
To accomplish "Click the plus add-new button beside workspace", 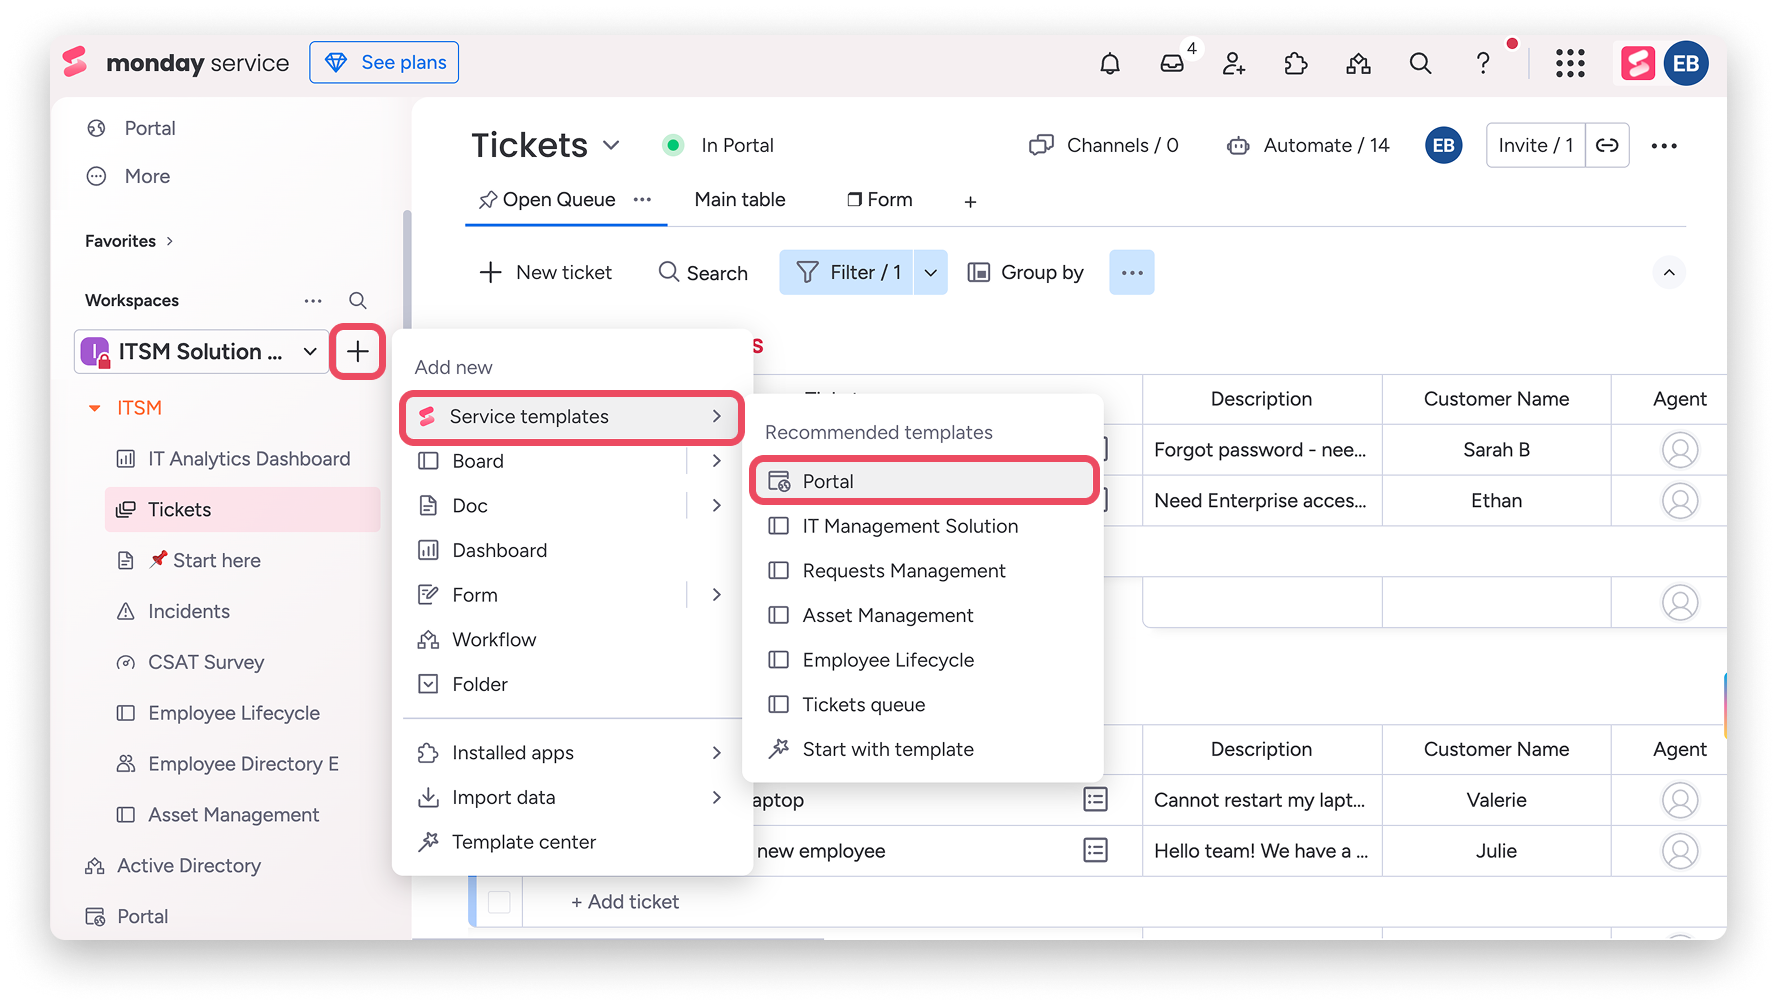I will pyautogui.click(x=357, y=351).
